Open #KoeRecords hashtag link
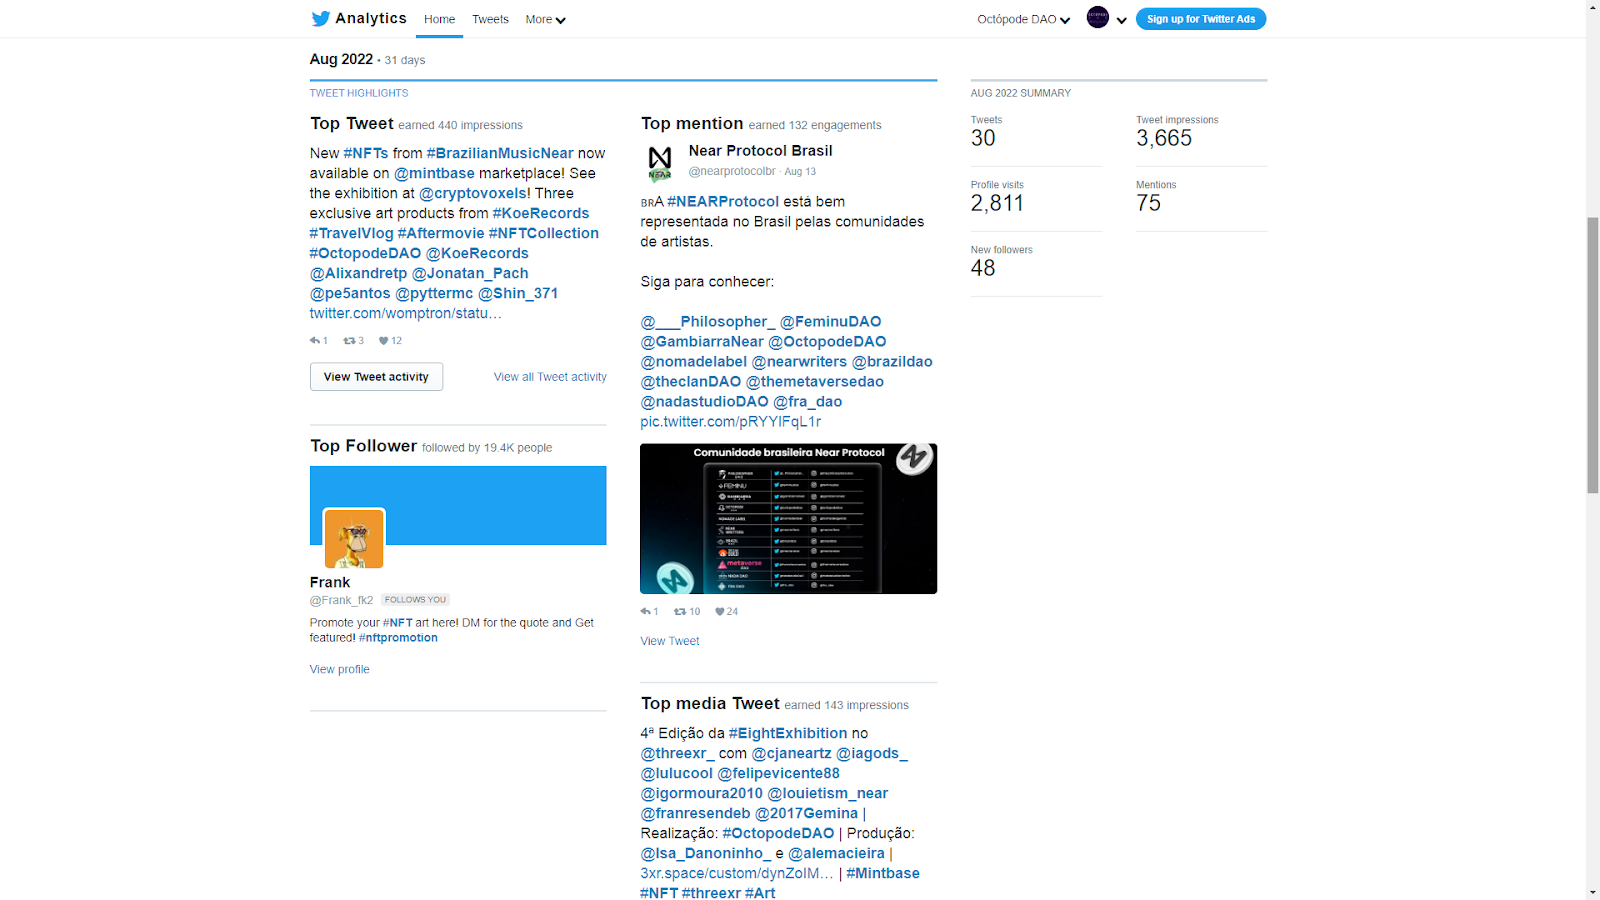This screenshot has height=900, width=1600. click(541, 213)
